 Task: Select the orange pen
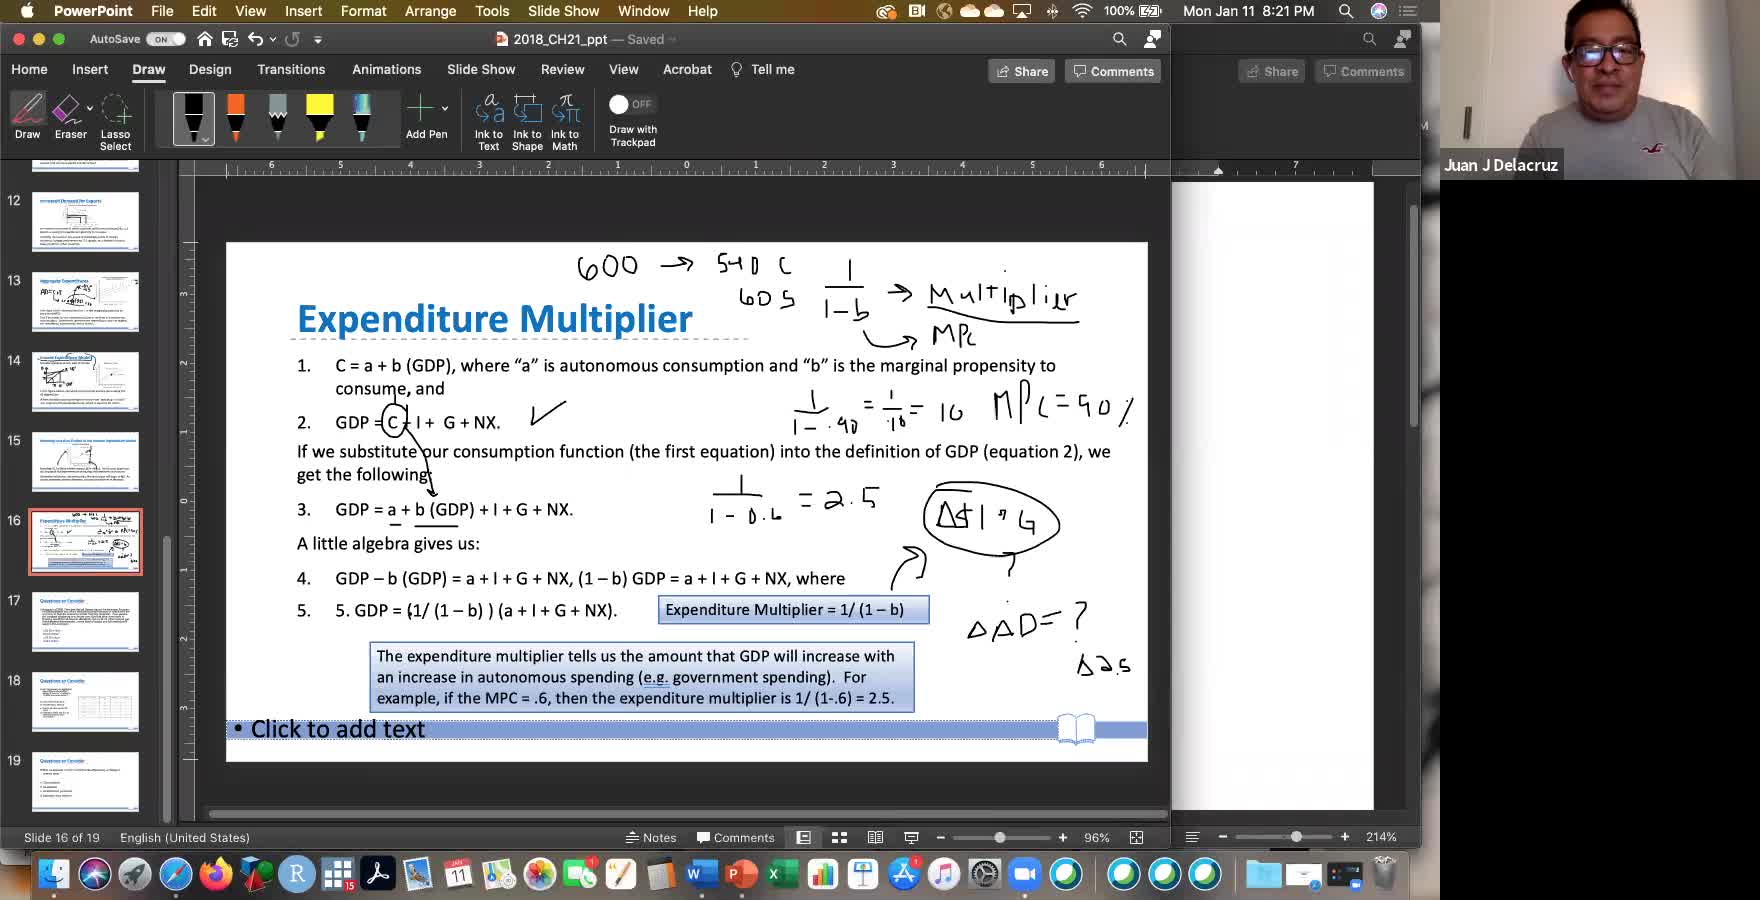tap(236, 118)
